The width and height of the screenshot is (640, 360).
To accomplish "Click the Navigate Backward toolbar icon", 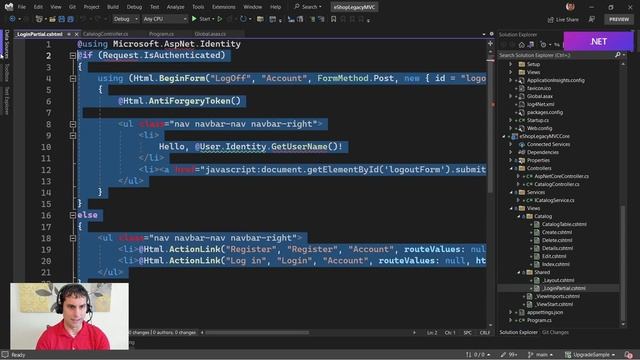I will point(12,19).
